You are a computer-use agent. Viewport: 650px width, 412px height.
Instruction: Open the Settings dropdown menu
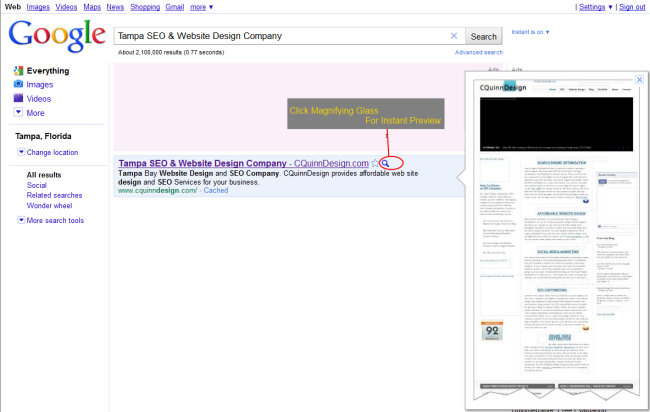[x=596, y=7]
